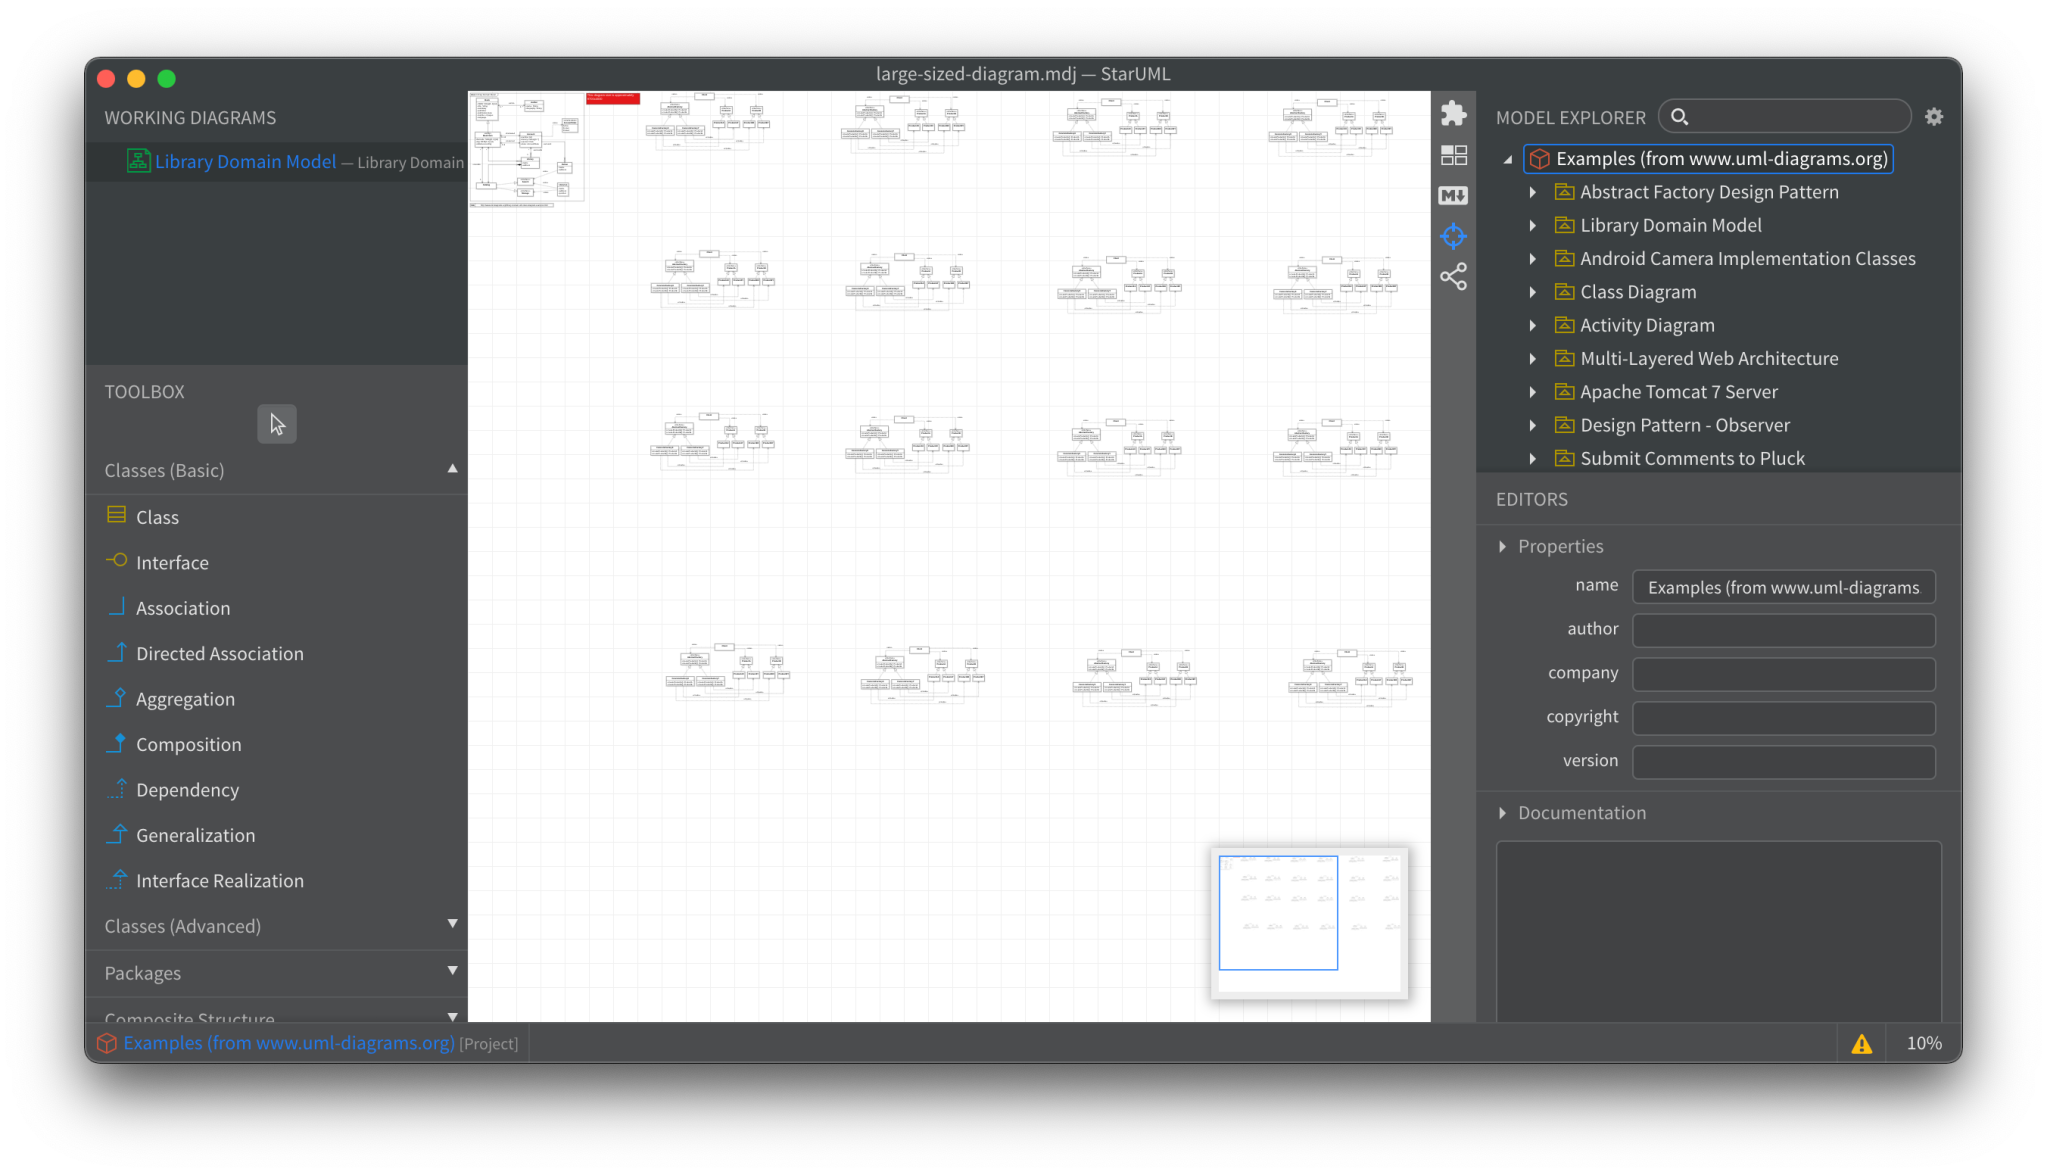Open the Extensions puzzle icon

(1454, 112)
